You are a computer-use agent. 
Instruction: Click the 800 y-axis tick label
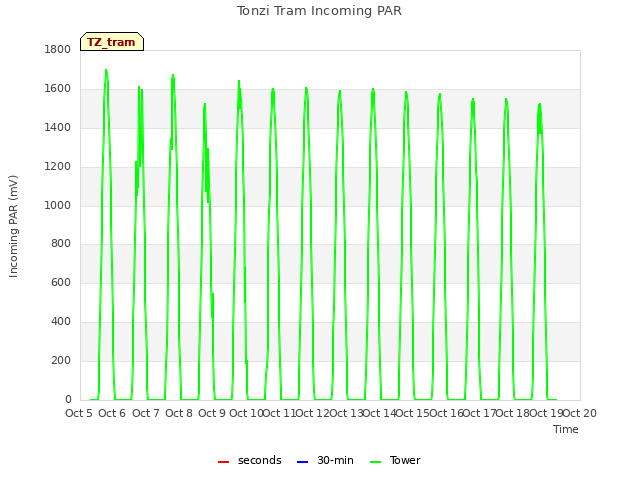click(x=61, y=244)
